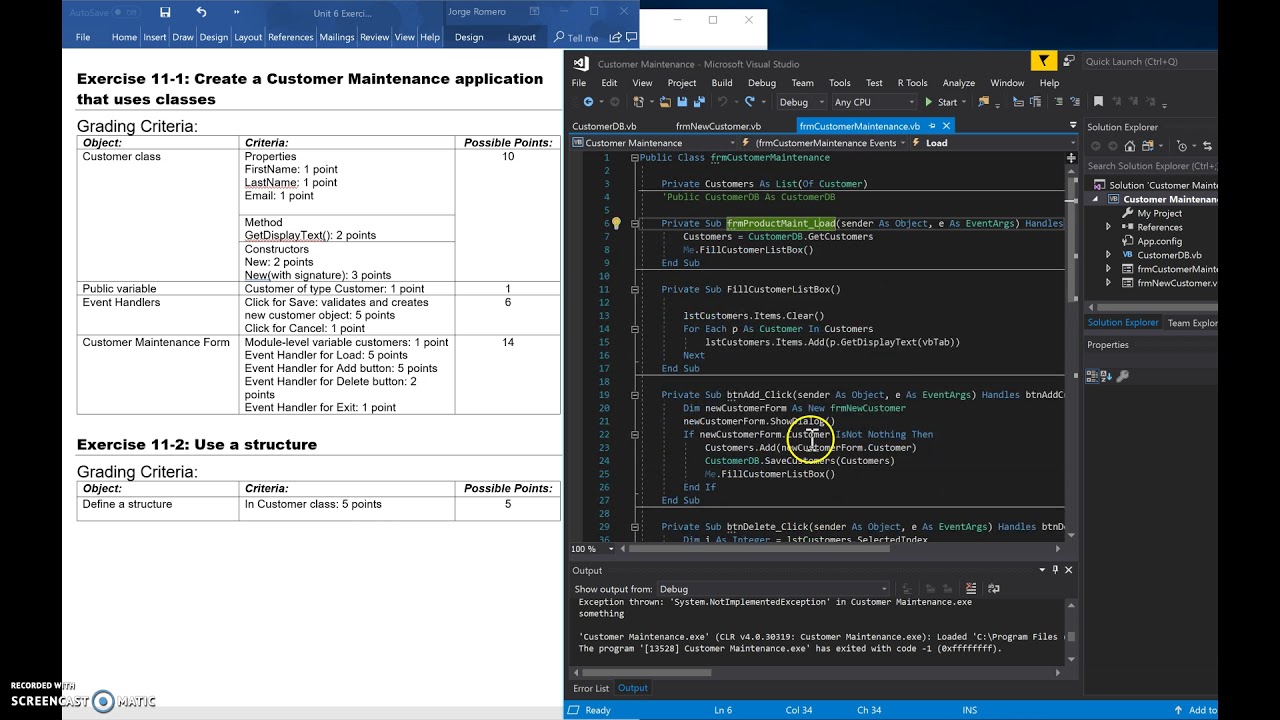Click the Save All icon in Visual Studio
Image resolution: width=1280 pixels, height=720 pixels.
[697, 102]
